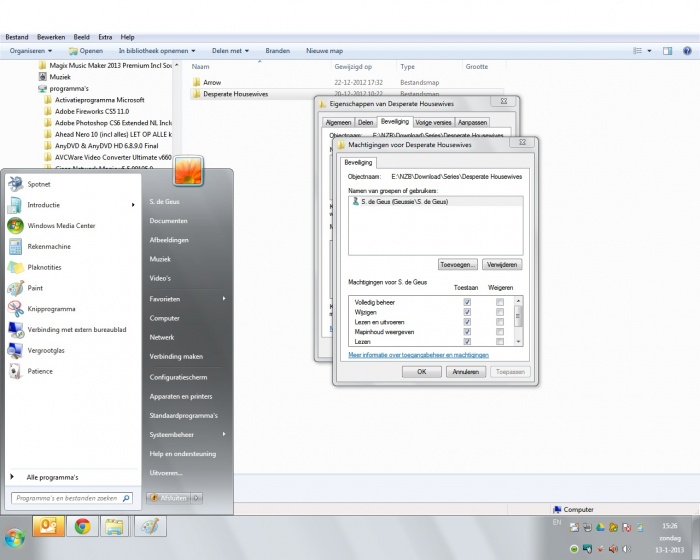
Task: Select the Arrow folder icon
Action: point(196,82)
